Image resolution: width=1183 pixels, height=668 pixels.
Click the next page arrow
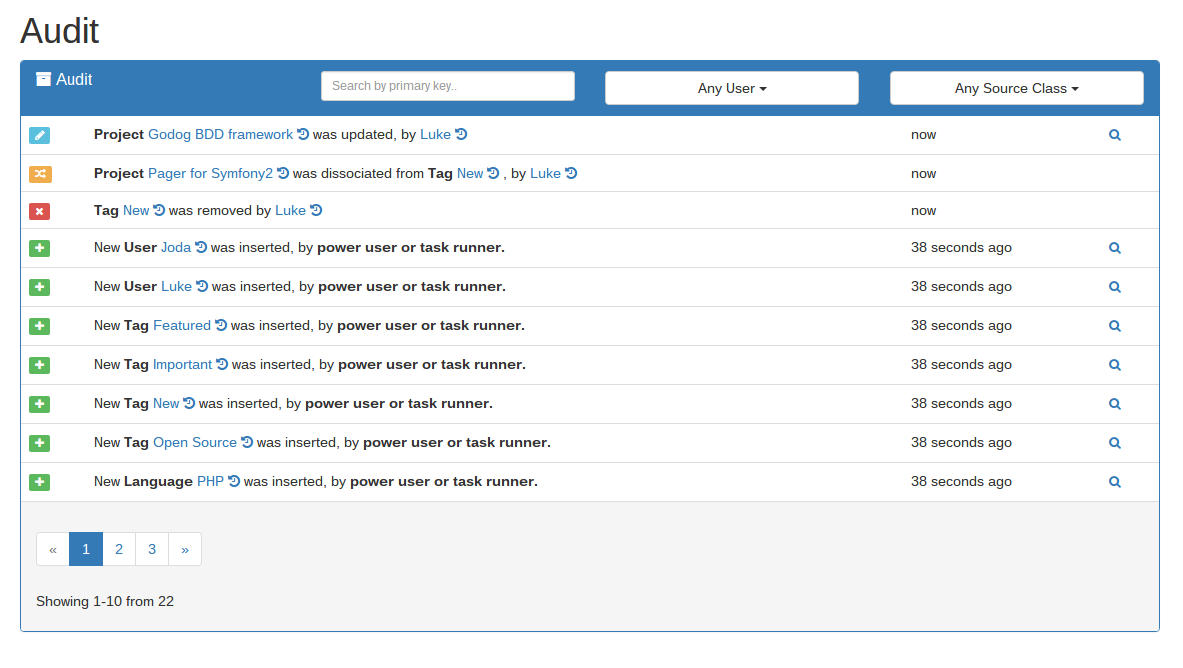[x=185, y=549]
